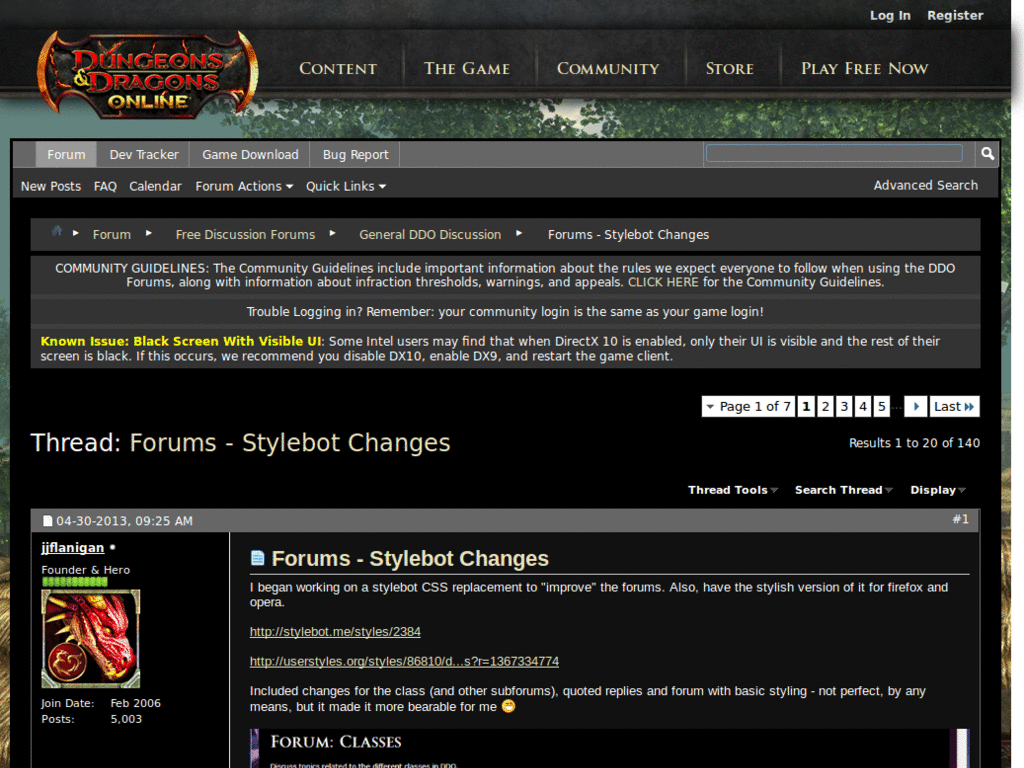Viewport: 1024px width, 768px height.
Task: Open The Game menu
Action: [467, 69]
